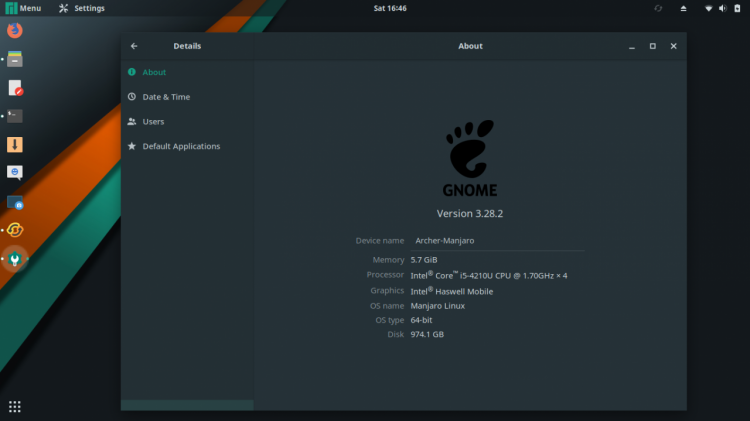Click the Details header title
The height and width of the screenshot is (421, 750).
pyautogui.click(x=187, y=46)
